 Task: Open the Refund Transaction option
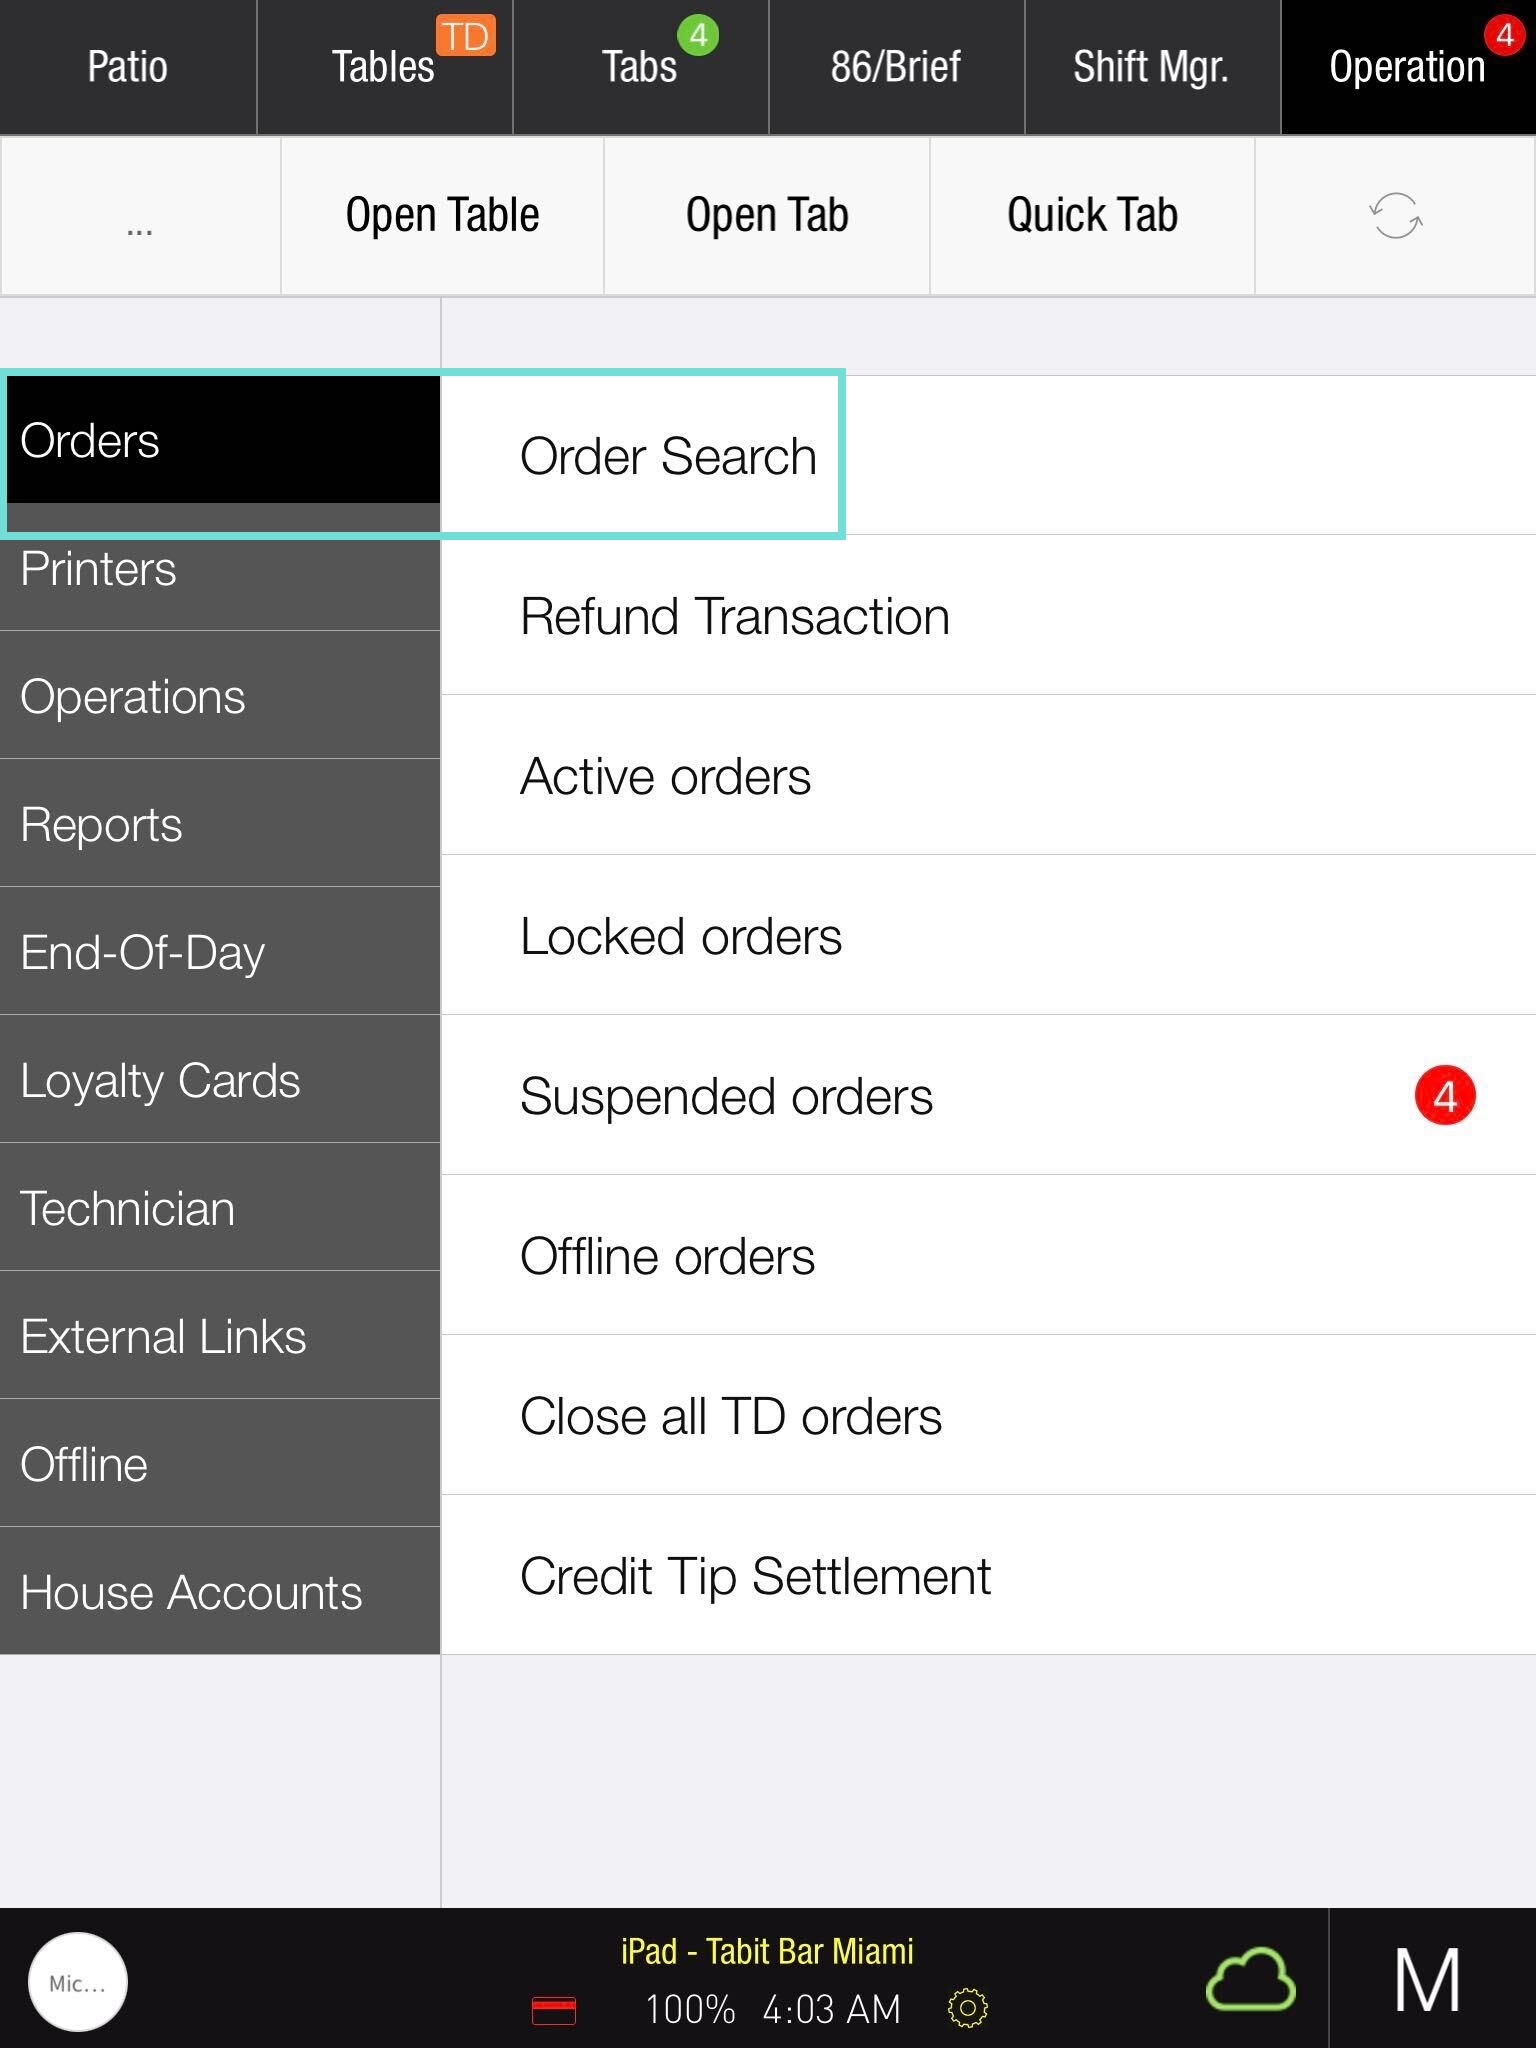coord(735,616)
